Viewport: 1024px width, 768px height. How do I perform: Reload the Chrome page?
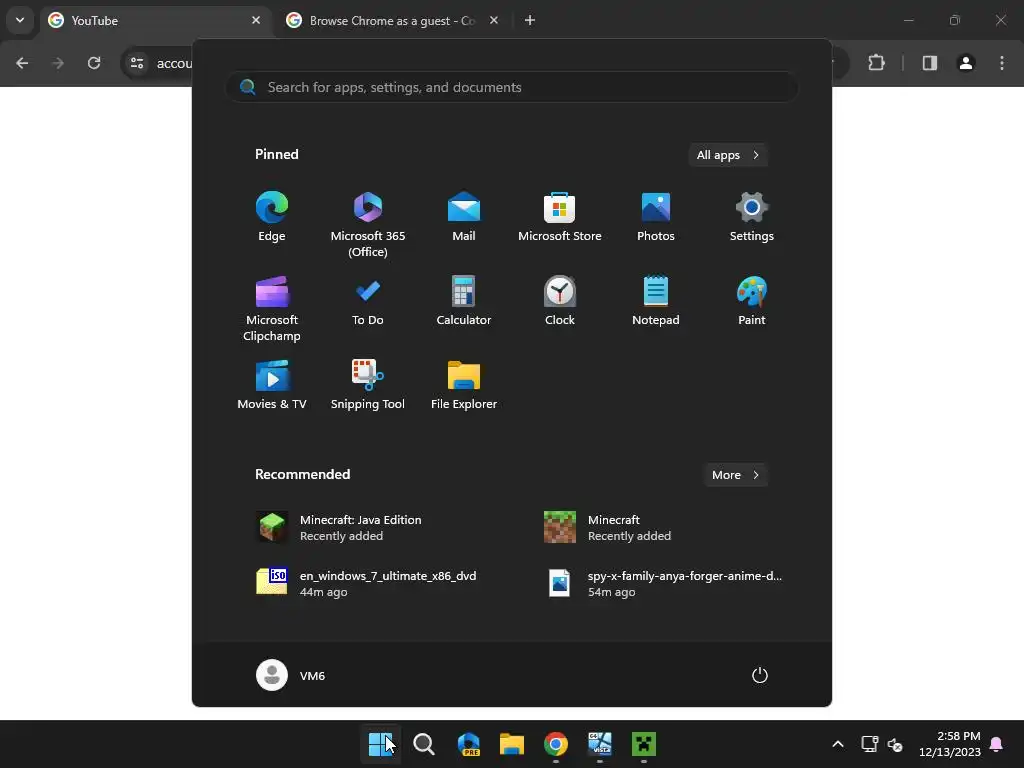[x=94, y=63]
